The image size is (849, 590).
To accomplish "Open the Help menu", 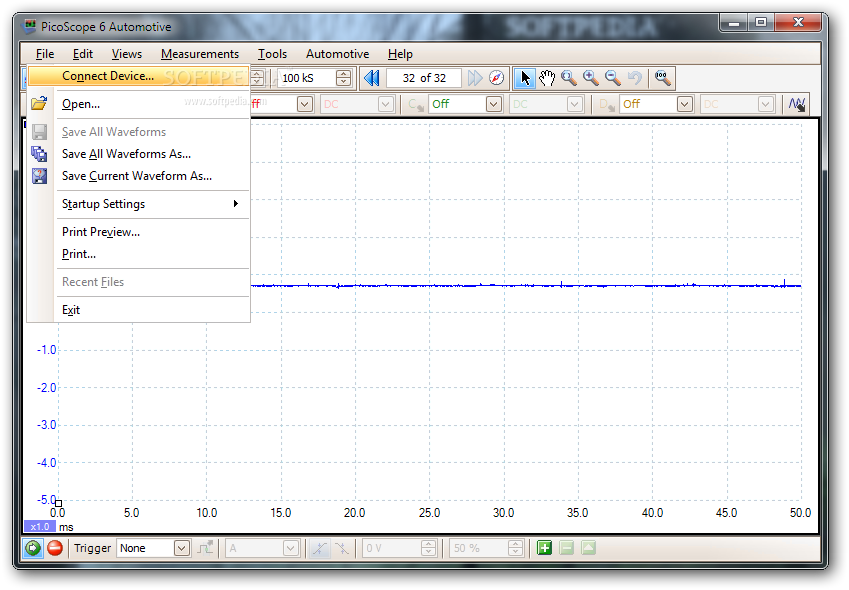I will click(400, 54).
